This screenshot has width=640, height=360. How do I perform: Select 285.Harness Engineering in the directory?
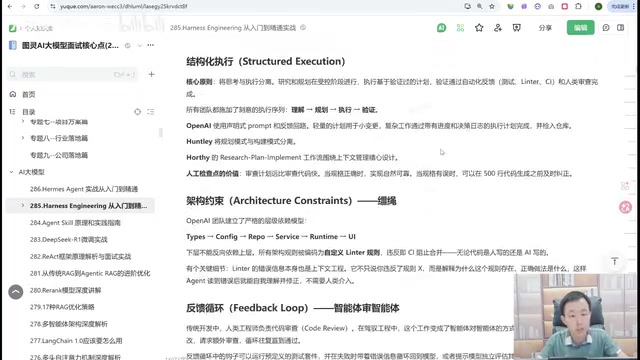pyautogui.click(x=88, y=206)
